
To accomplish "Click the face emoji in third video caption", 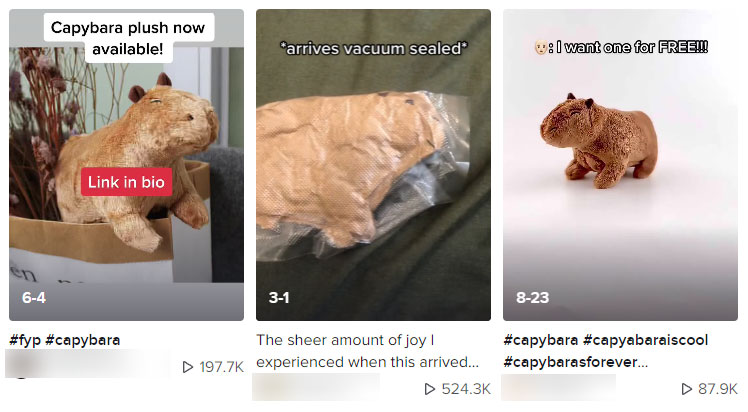I will [540, 47].
